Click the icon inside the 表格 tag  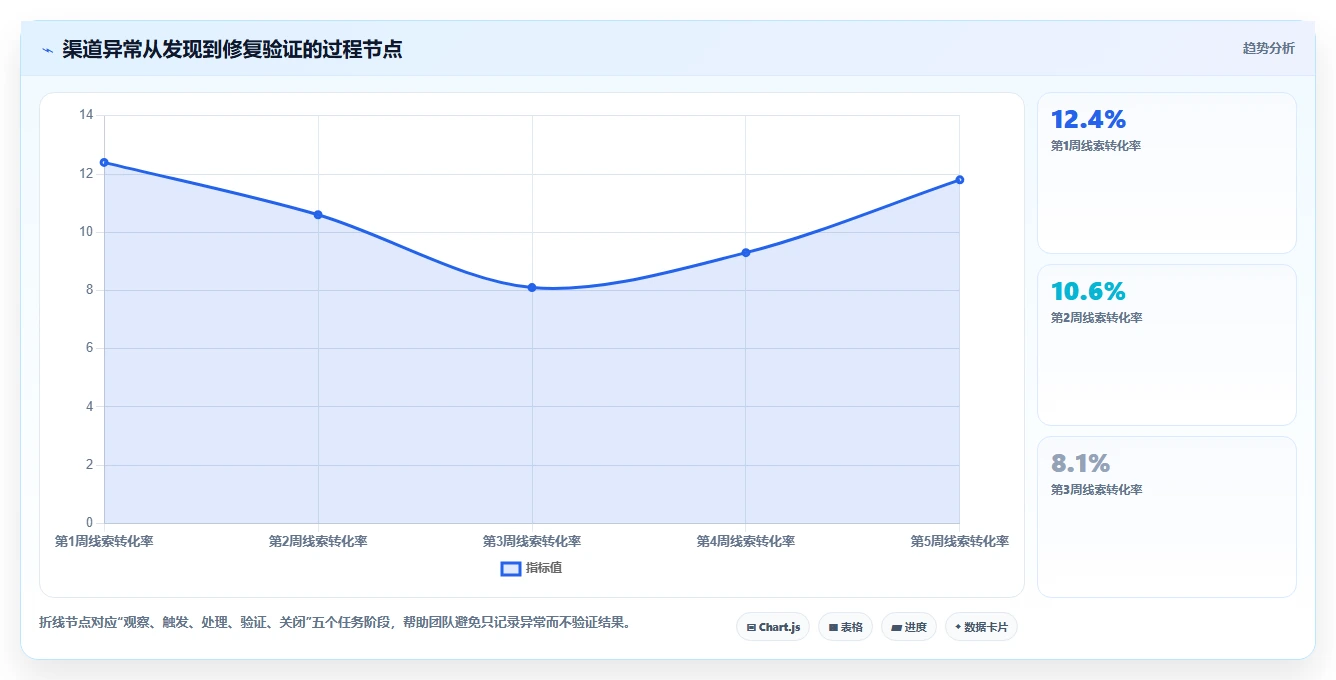click(x=833, y=628)
